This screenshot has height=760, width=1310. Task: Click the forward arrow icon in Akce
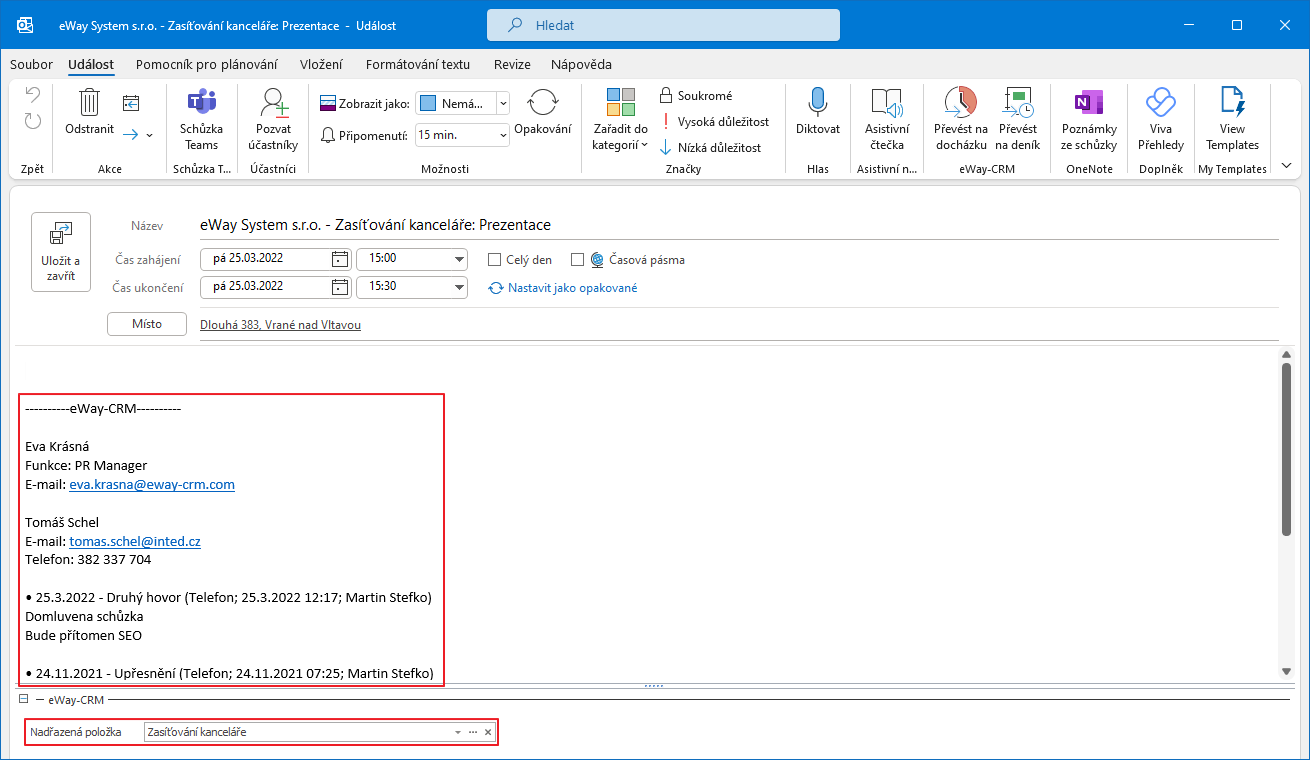(131, 133)
